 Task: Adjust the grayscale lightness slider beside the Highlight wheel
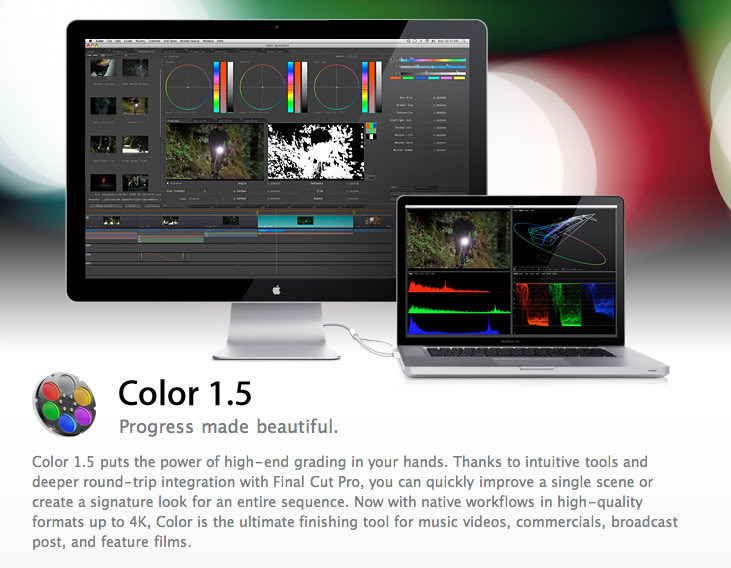379,87
